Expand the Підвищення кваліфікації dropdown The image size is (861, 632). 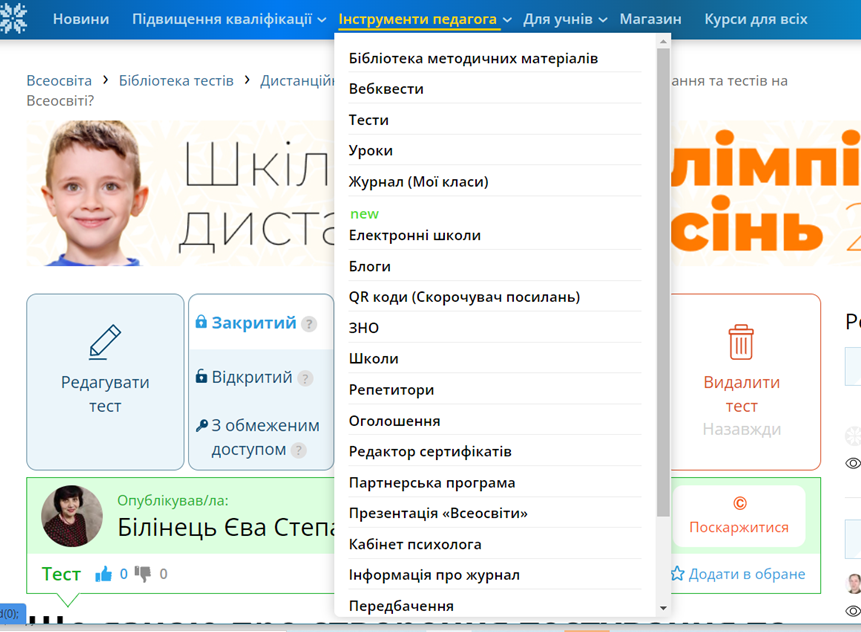pos(228,19)
